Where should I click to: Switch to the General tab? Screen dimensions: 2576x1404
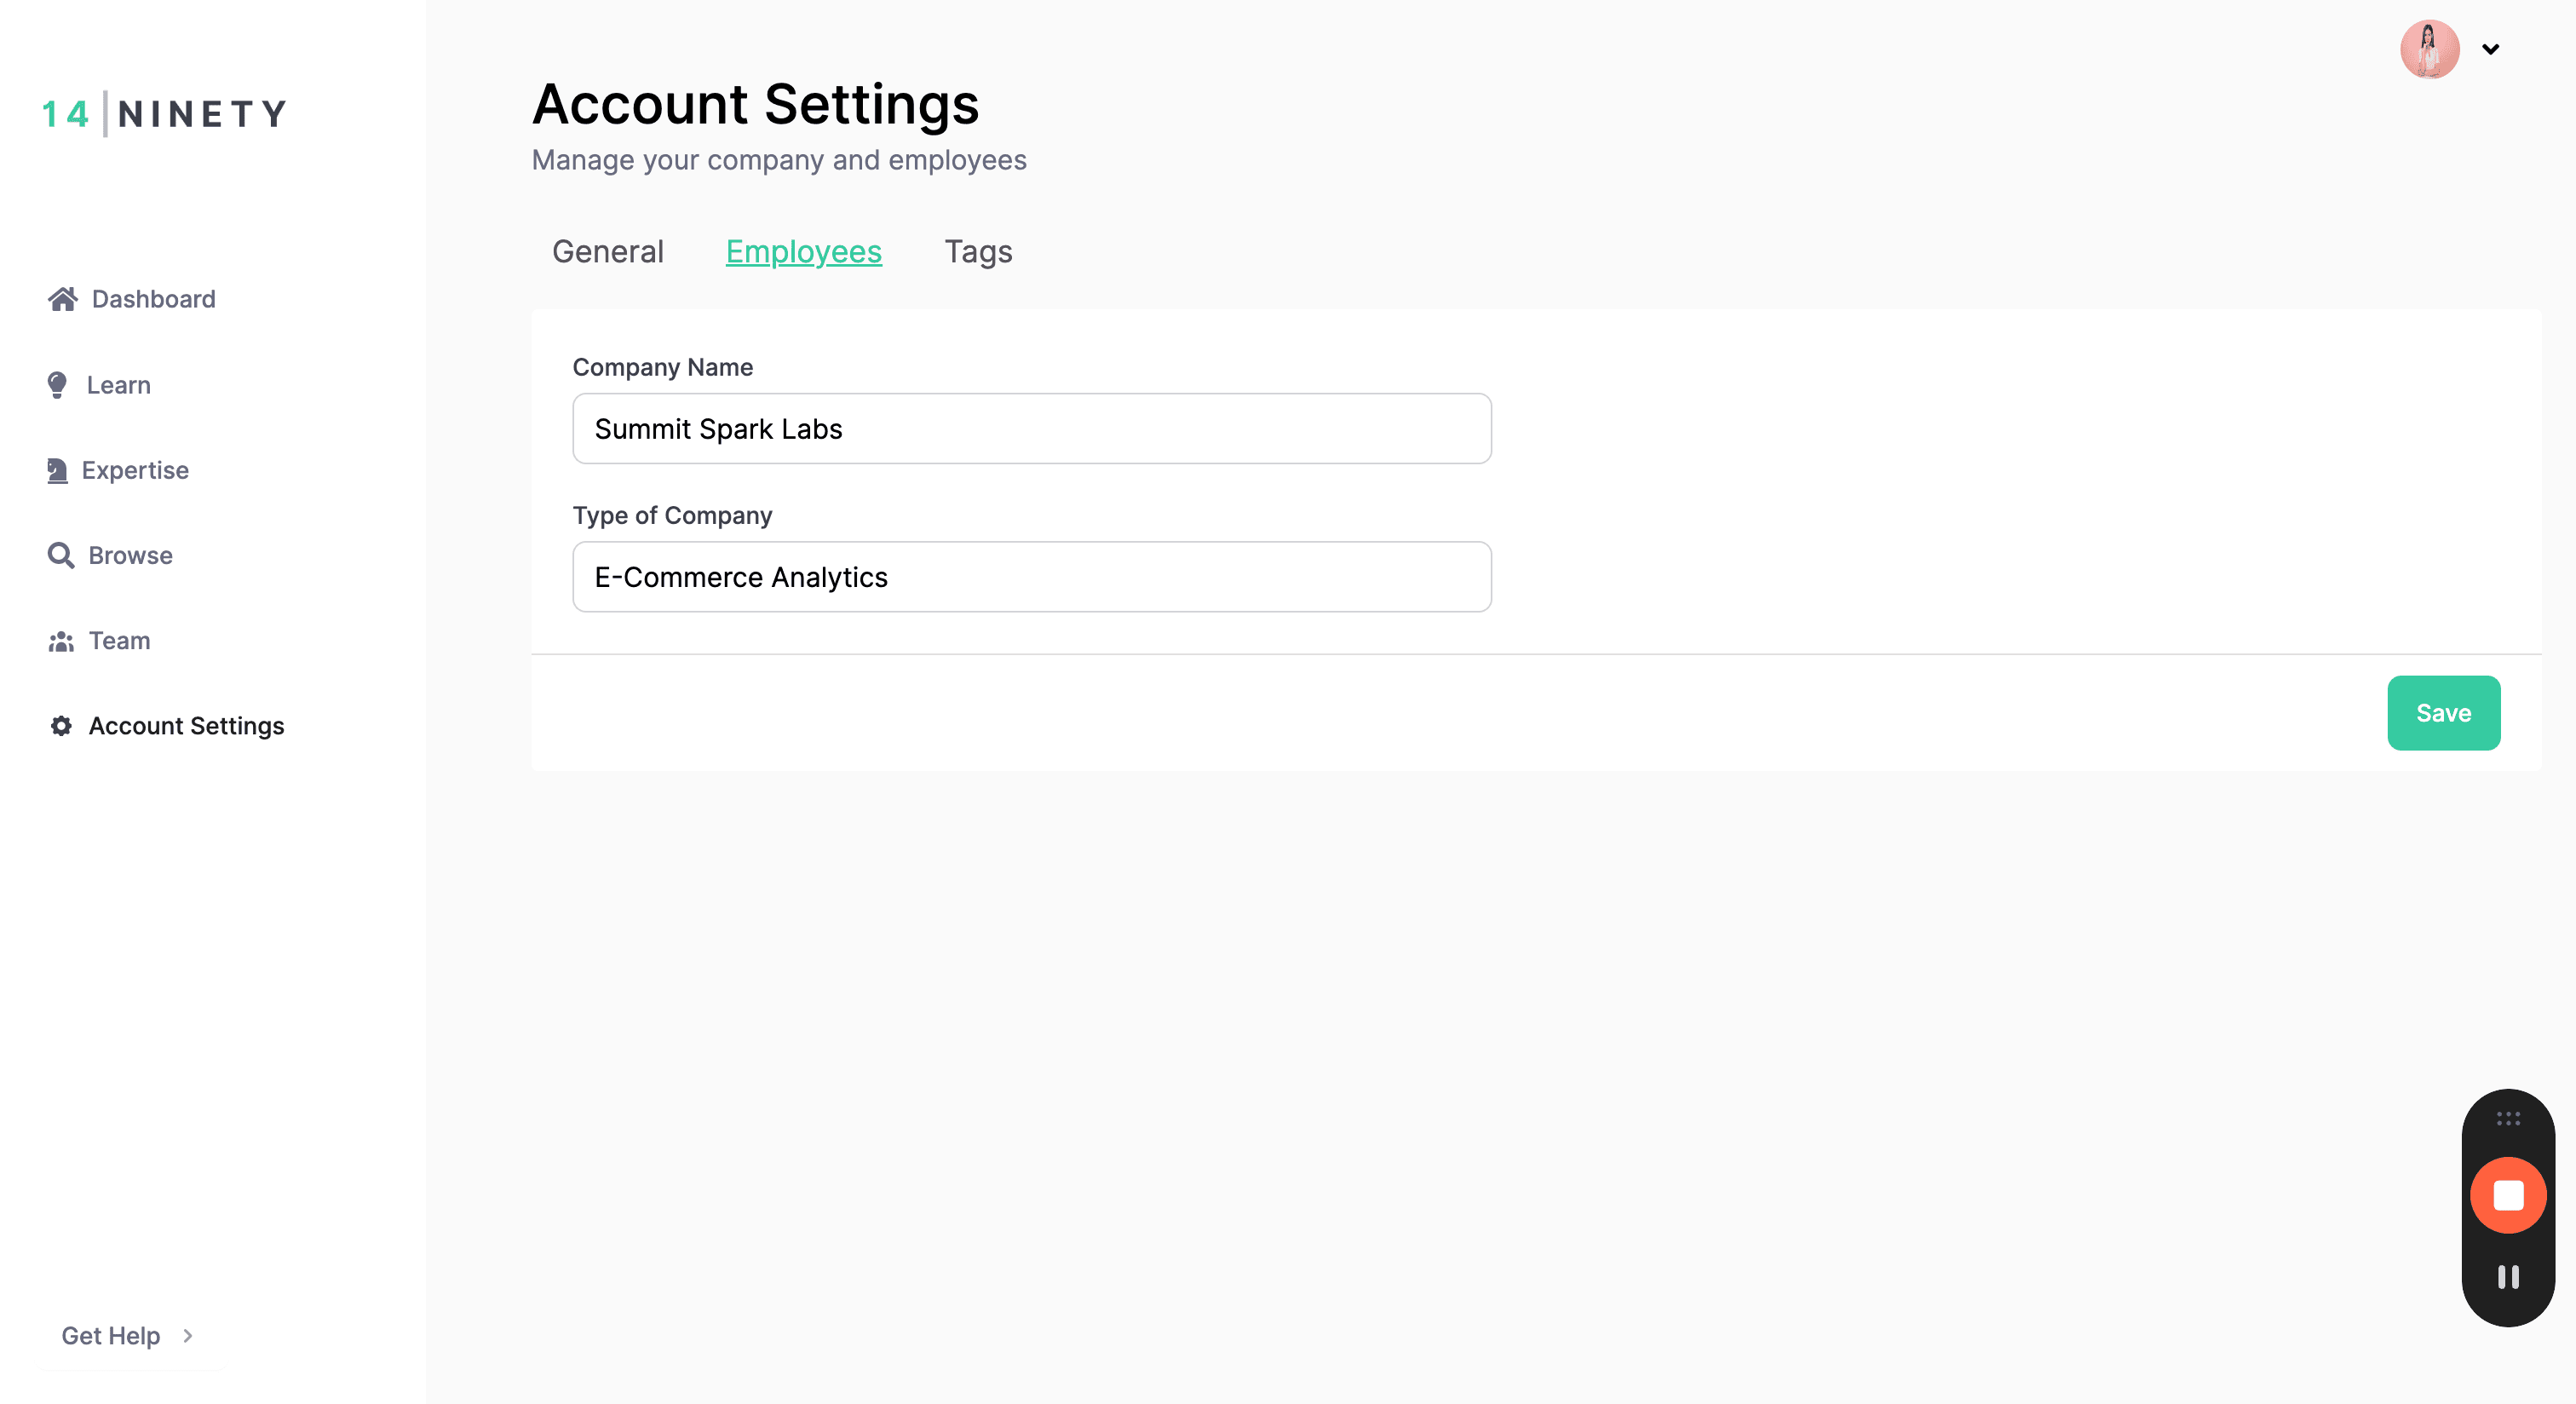click(x=607, y=252)
